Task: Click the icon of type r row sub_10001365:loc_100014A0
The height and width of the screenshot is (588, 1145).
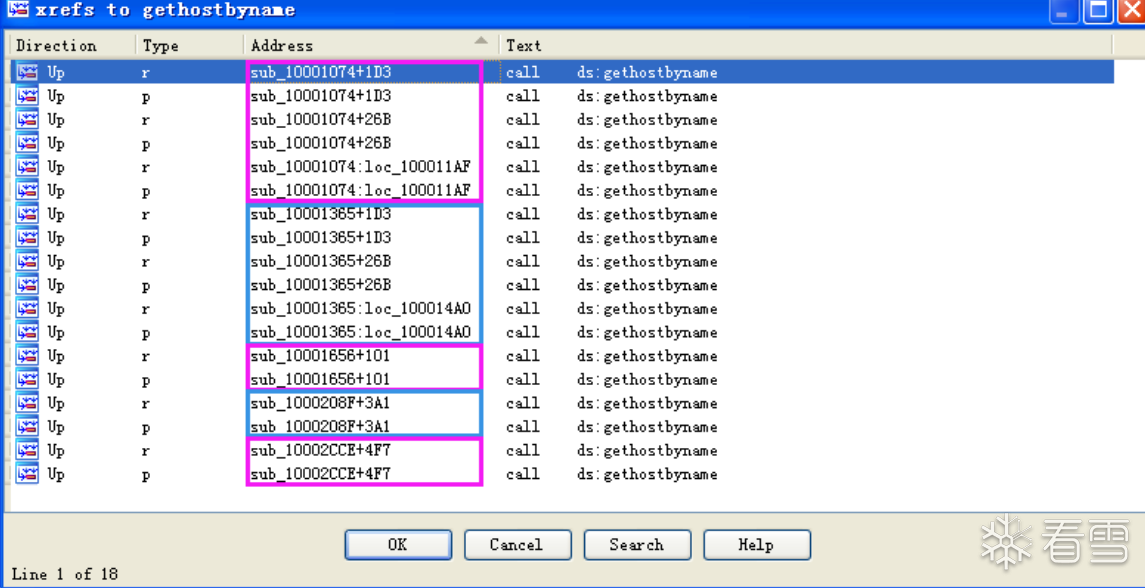Action: coord(27,309)
